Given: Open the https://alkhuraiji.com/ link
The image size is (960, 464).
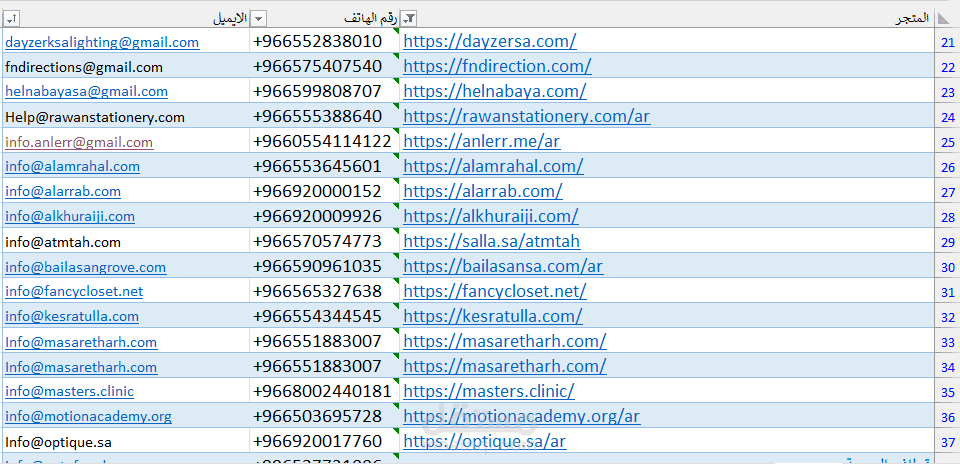Looking at the screenshot, I should point(491,216).
